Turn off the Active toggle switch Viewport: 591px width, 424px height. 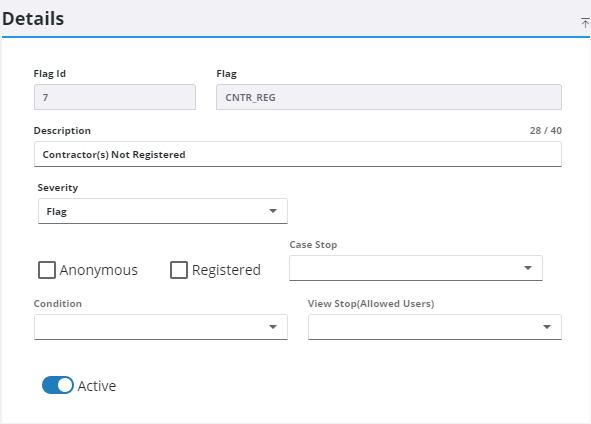[x=58, y=385]
